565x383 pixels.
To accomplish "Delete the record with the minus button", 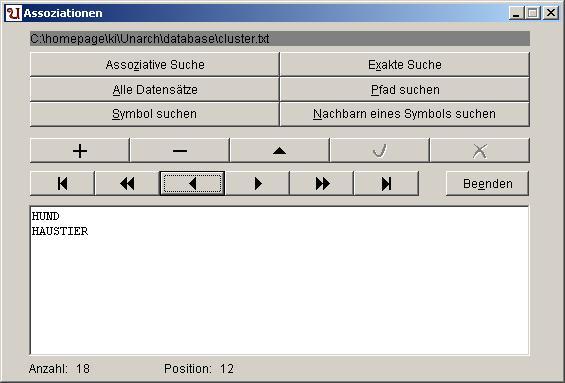I will pyautogui.click(x=179, y=151).
